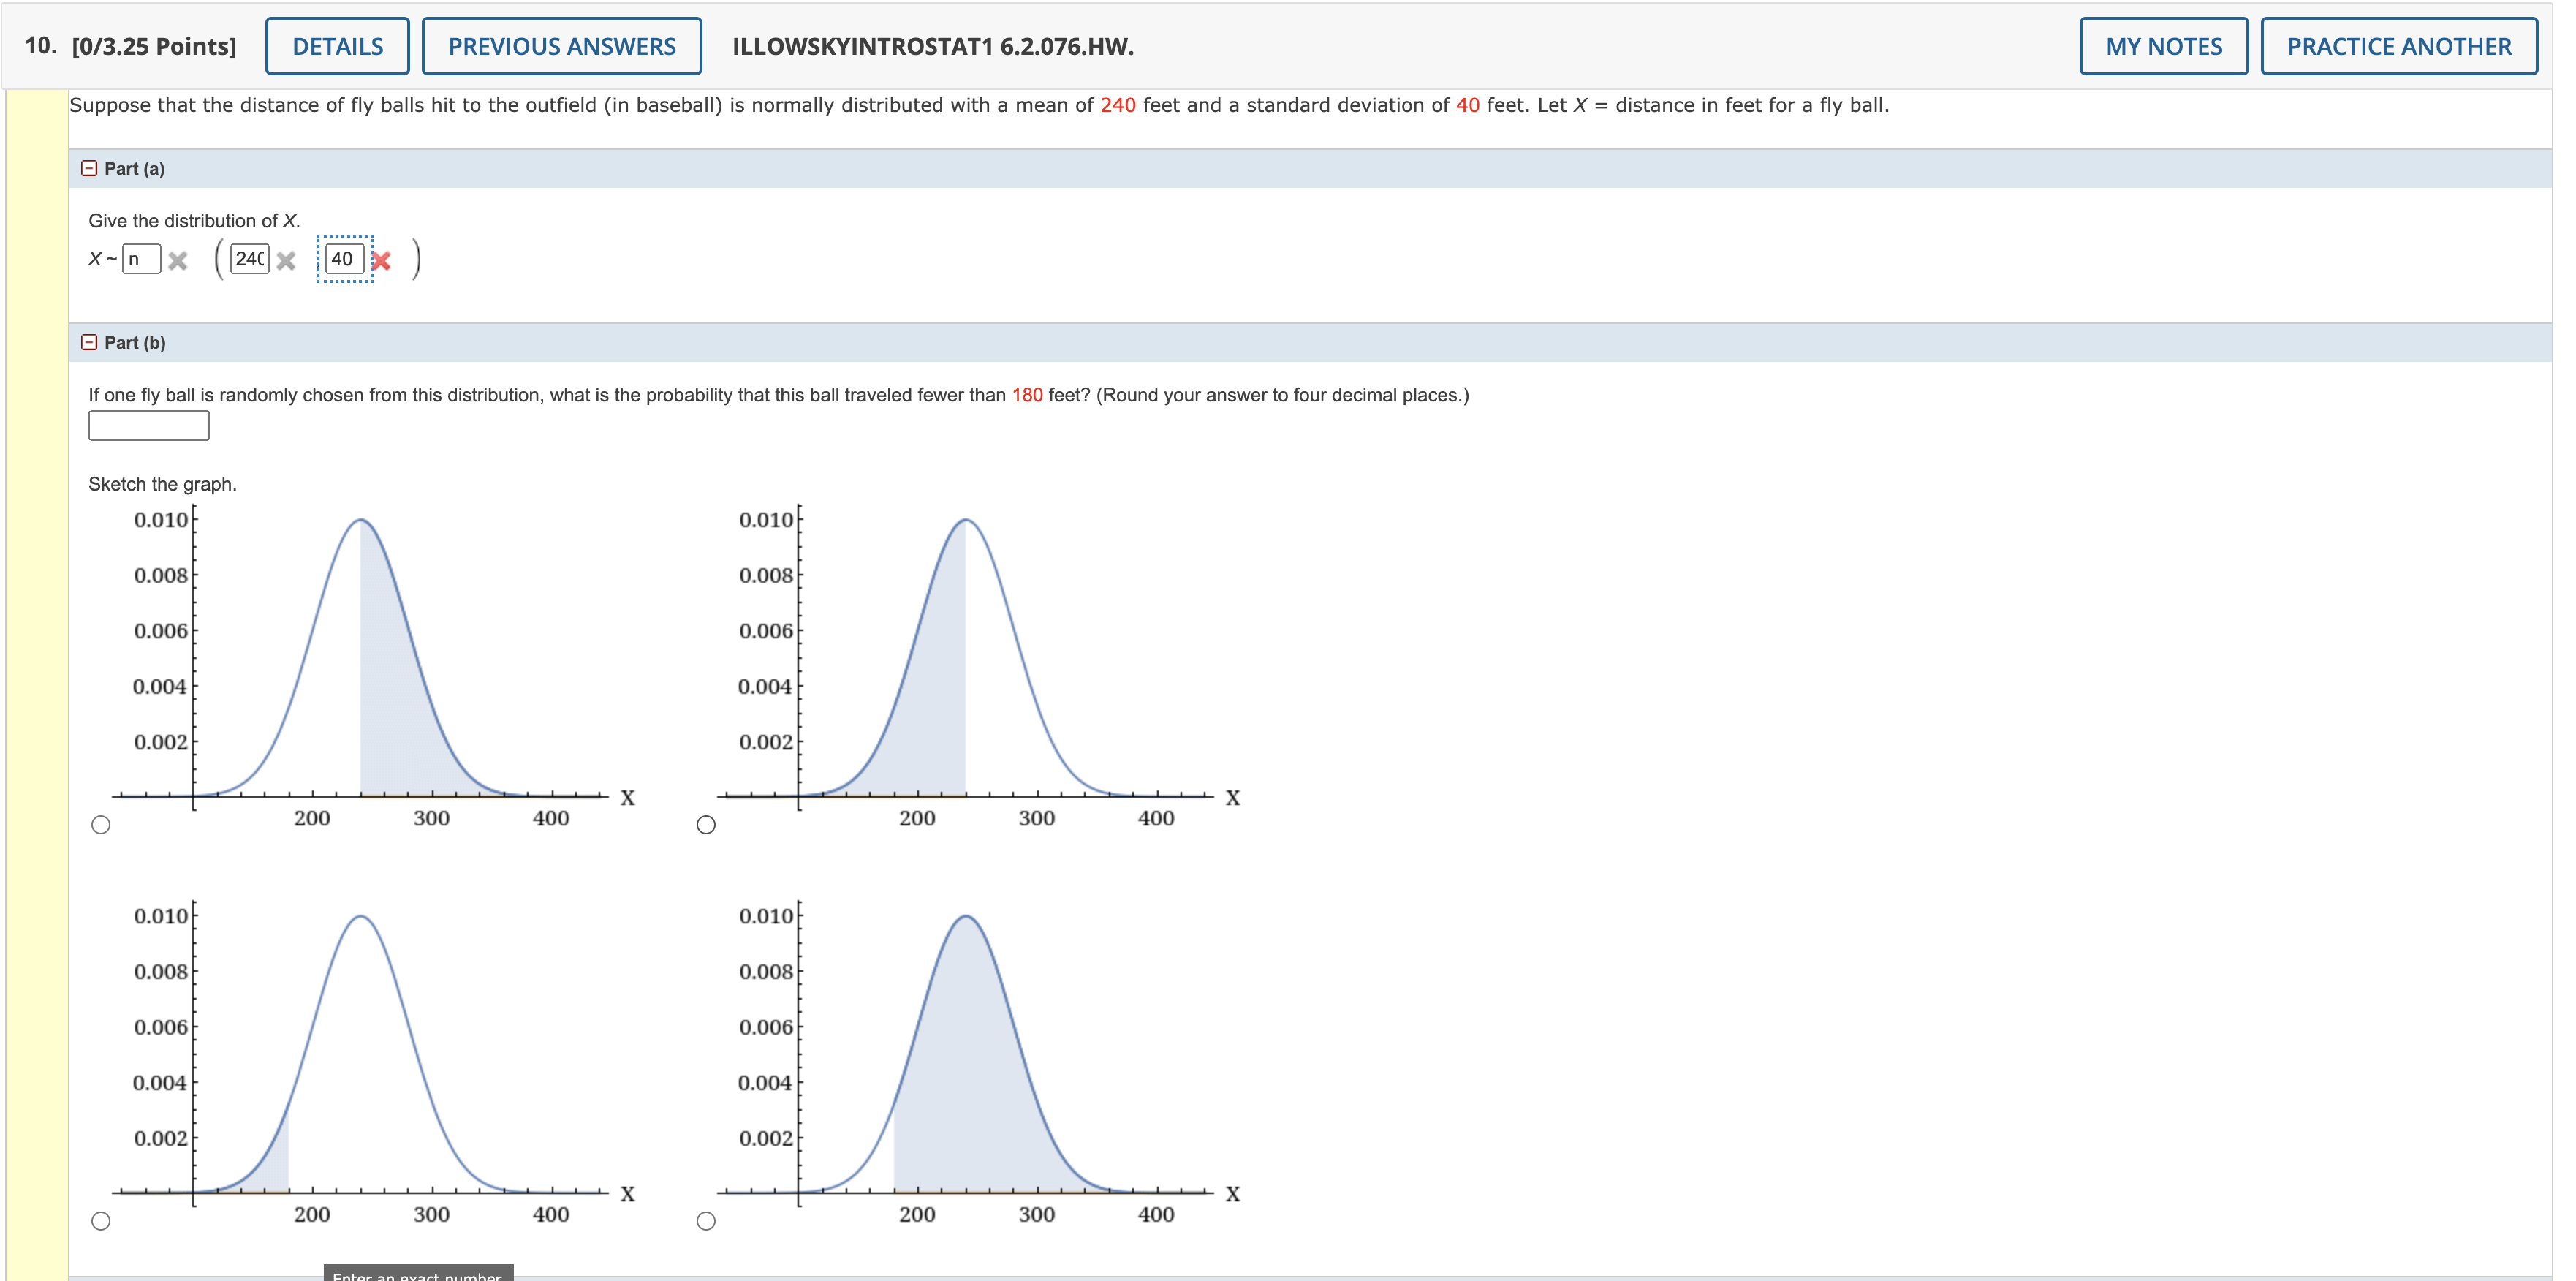
Task: Select graph shaded left of mean
Action: point(706,825)
